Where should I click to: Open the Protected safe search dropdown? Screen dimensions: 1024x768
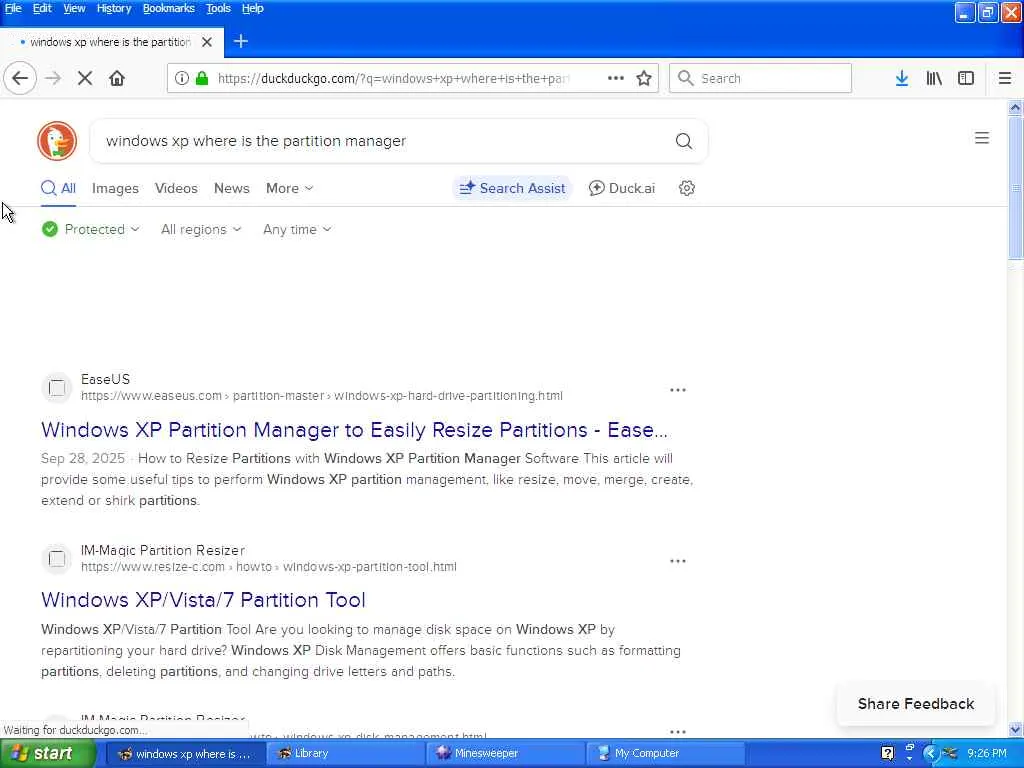click(x=90, y=229)
